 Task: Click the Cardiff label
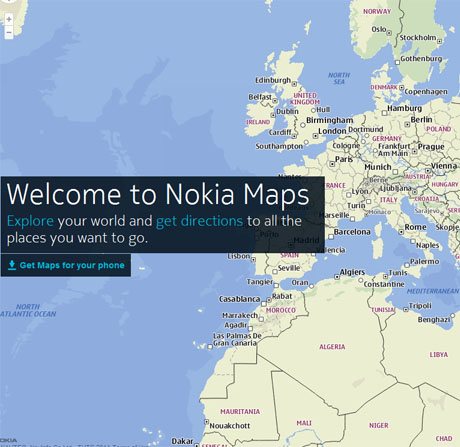(x=280, y=132)
